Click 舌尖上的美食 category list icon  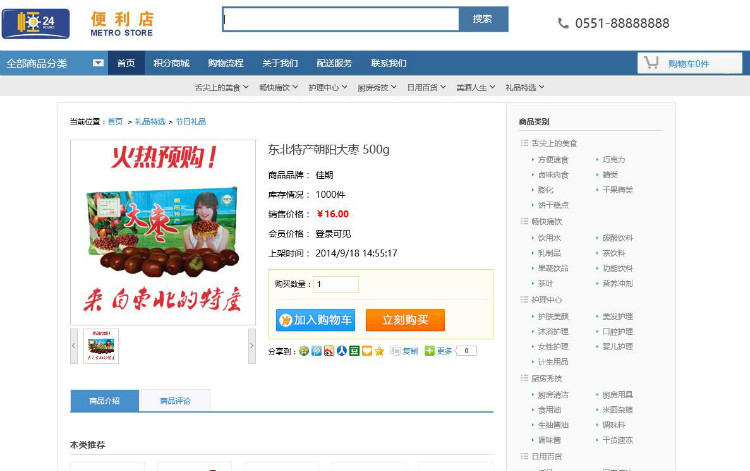[x=524, y=143]
